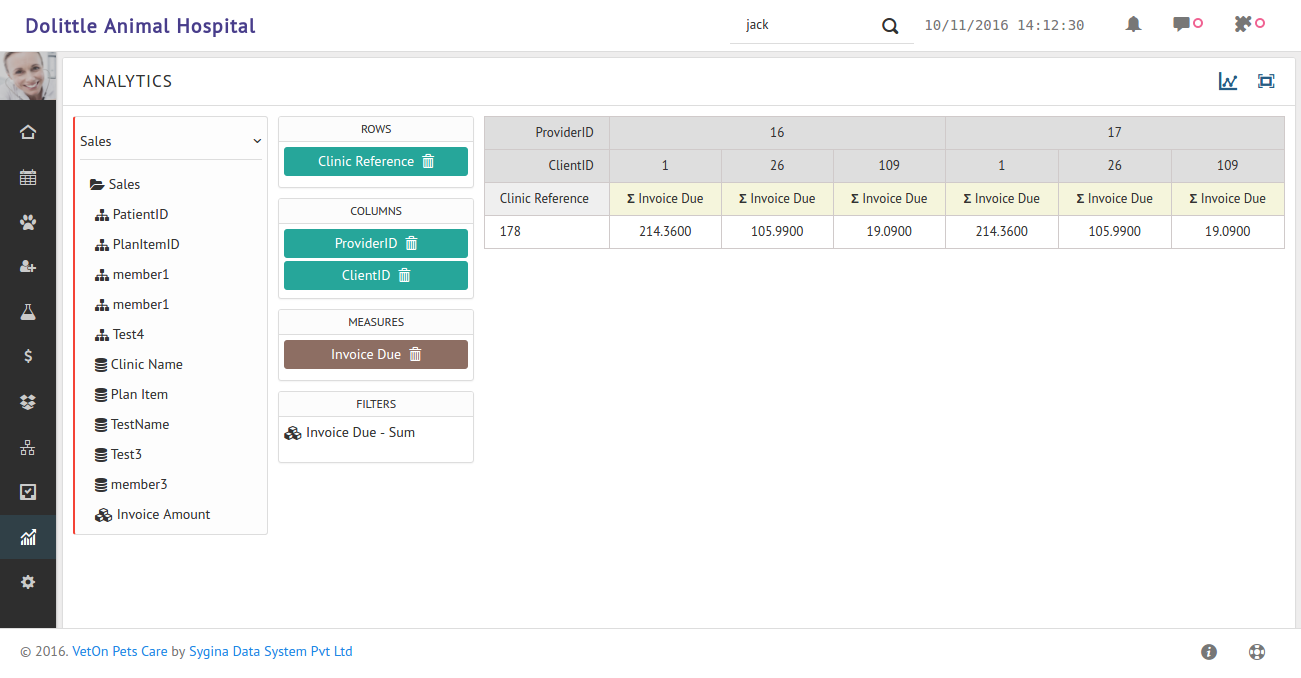Switch to chart view via line-chart icon

click(x=1228, y=81)
